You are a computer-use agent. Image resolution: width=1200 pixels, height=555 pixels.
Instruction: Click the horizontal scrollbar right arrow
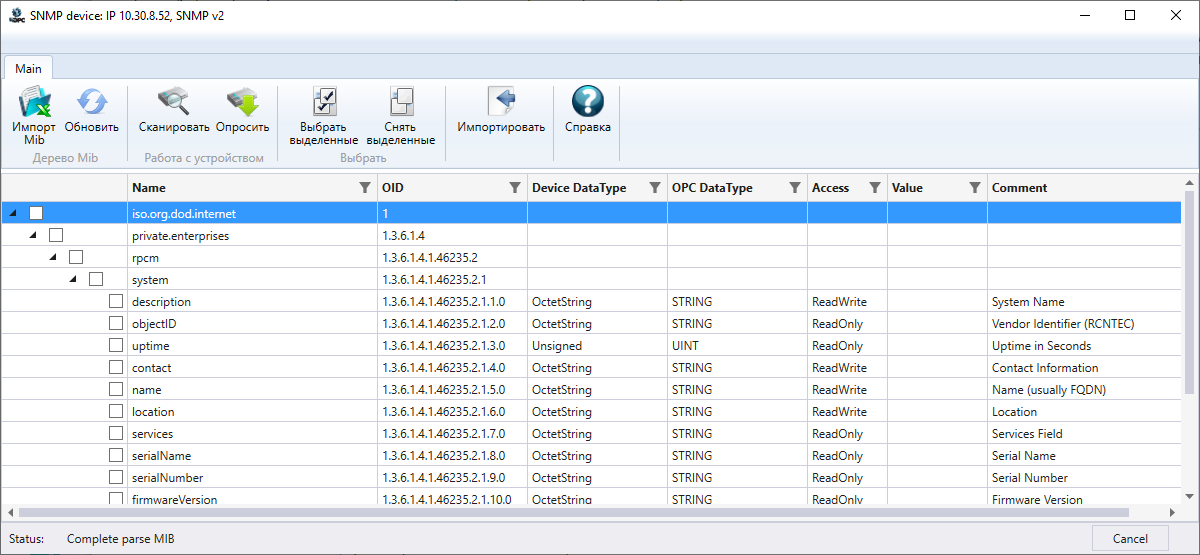[x=1175, y=513]
